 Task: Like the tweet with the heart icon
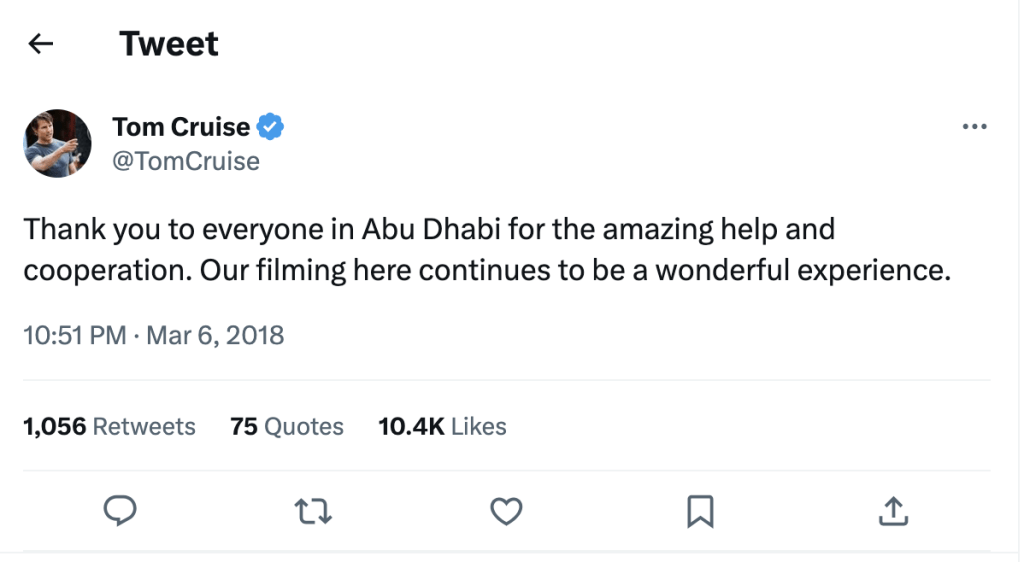tap(507, 512)
